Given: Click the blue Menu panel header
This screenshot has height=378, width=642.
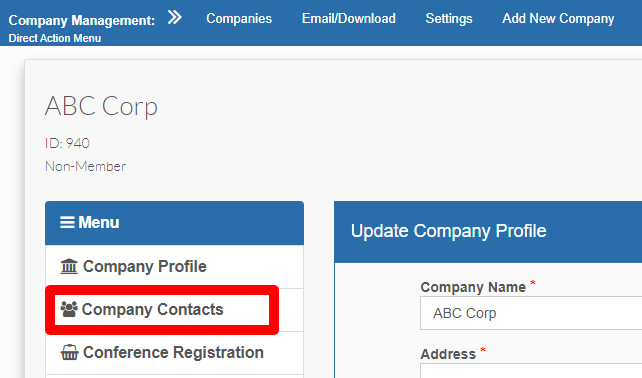Looking at the screenshot, I should tap(174, 223).
